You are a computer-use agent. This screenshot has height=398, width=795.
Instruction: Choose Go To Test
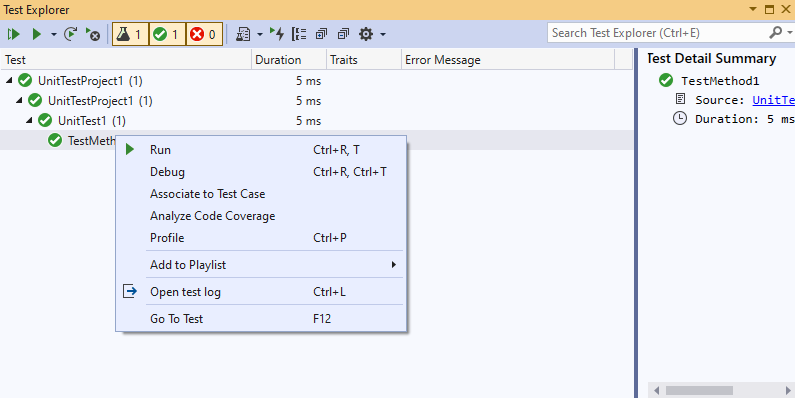click(261, 319)
